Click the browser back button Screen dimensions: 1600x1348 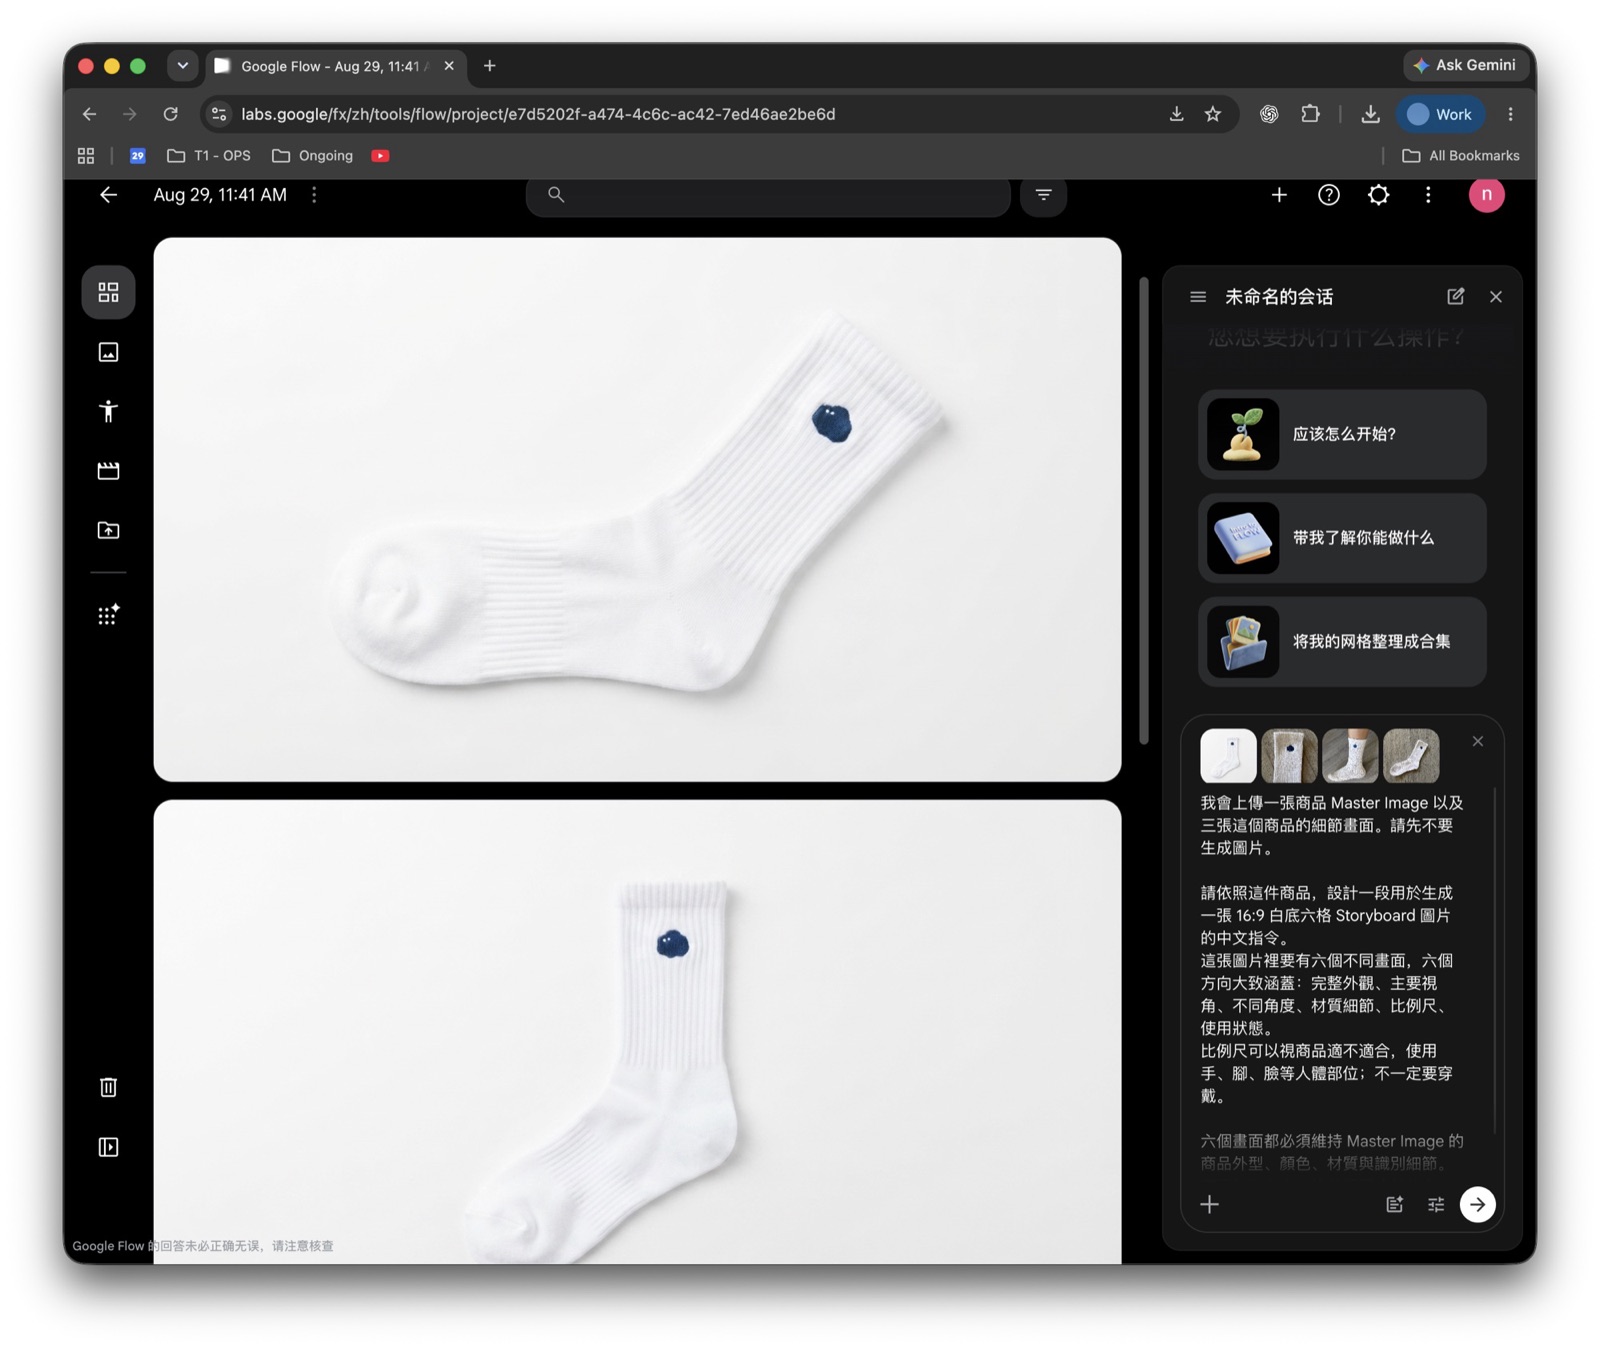[x=89, y=114]
